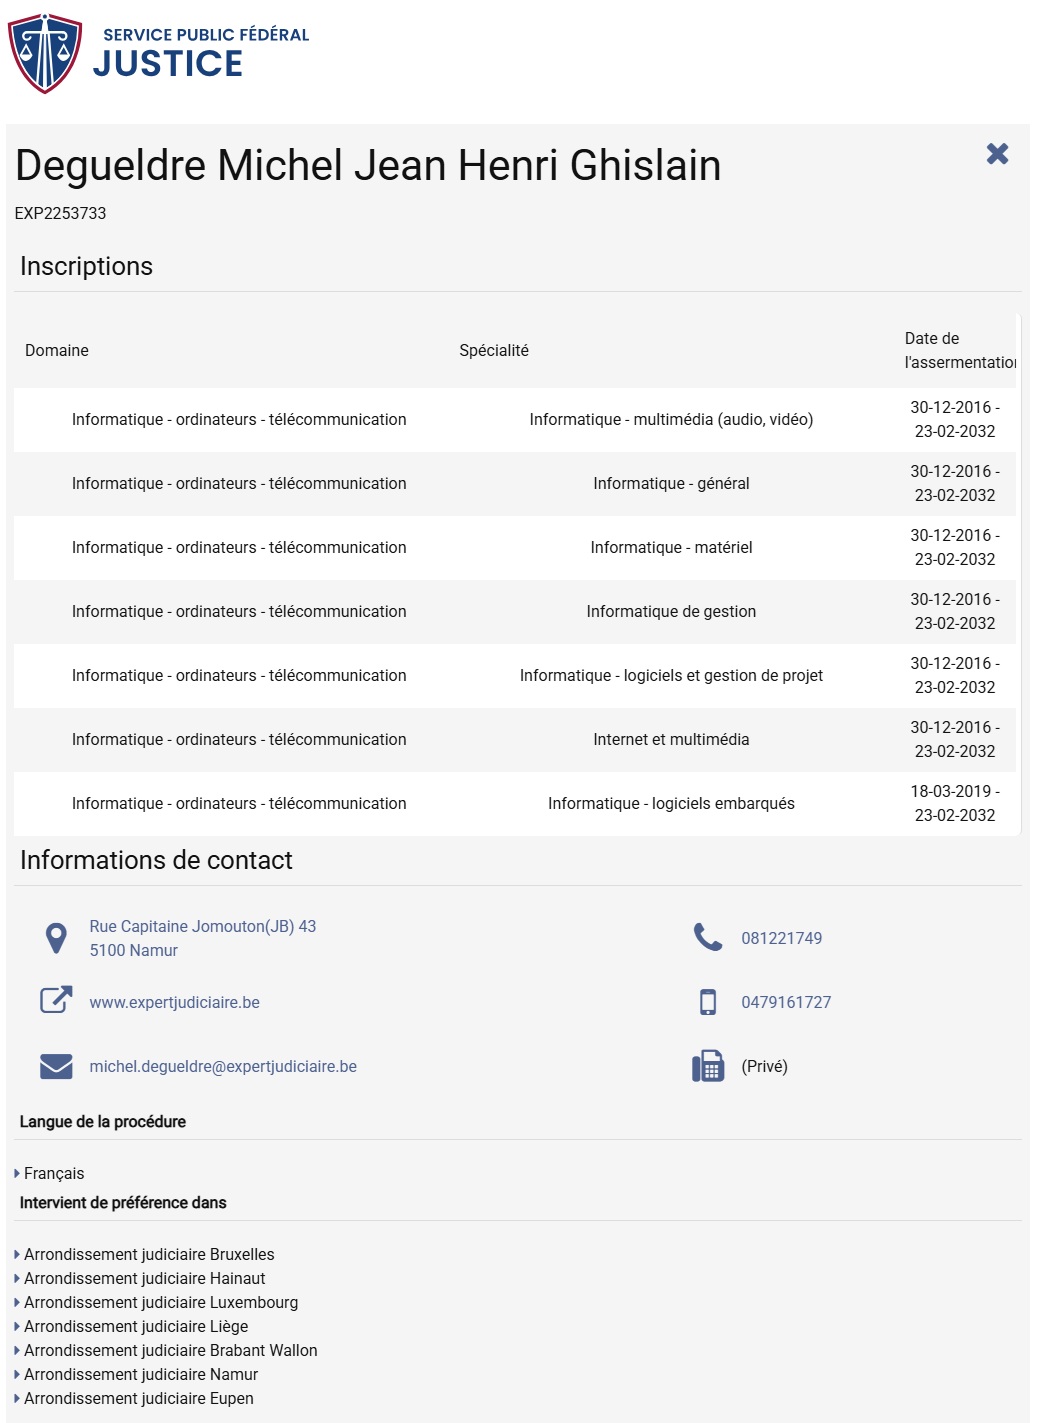Click the fax machine icon

[x=708, y=1066]
